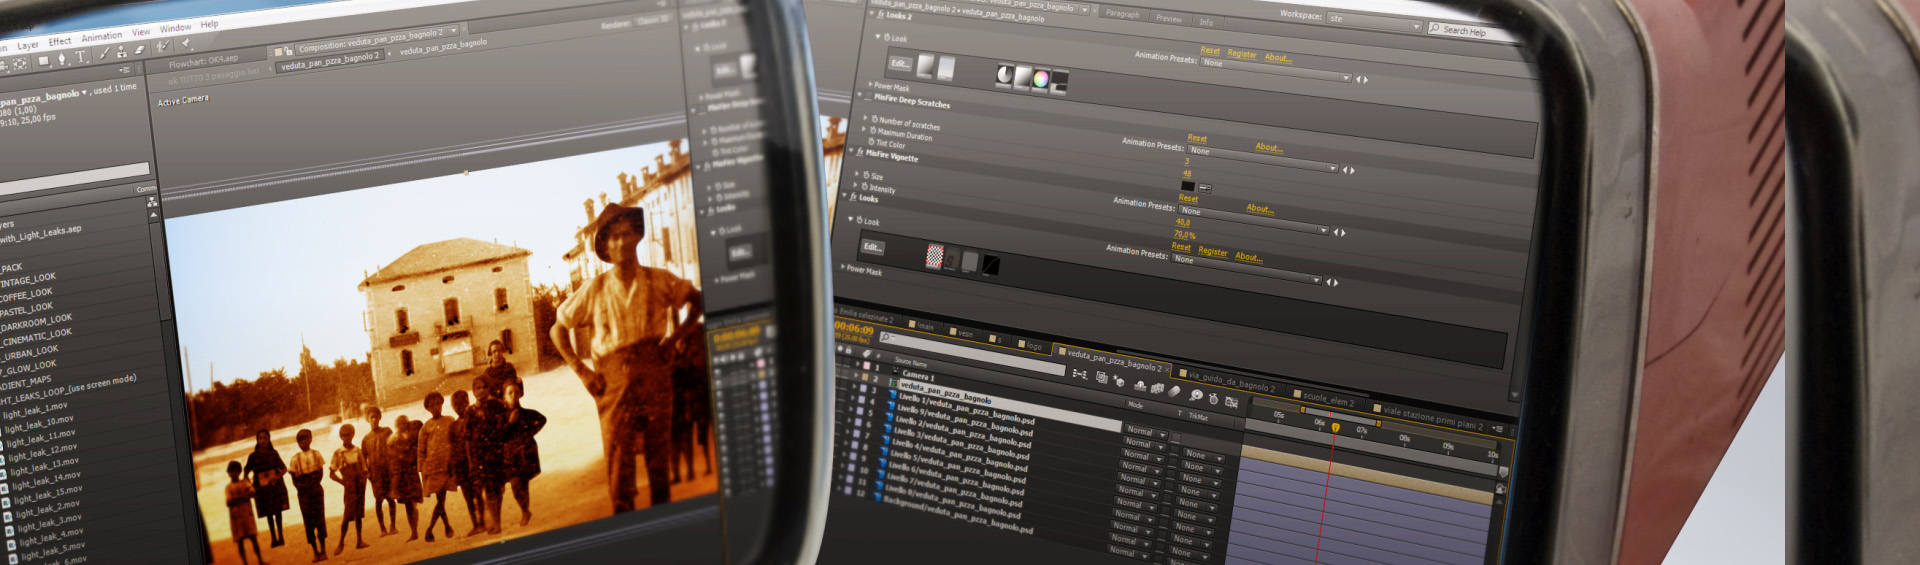The image size is (1920, 565).
Task: Select the Pan Behind anchor point tool
Action: [20, 64]
